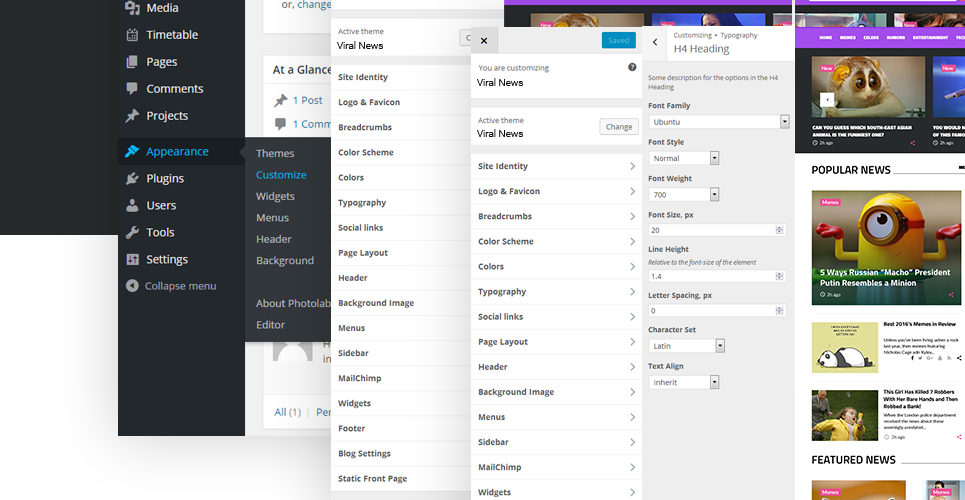Click the Line Height field showing 1.4
This screenshot has height=500, width=965.
point(717,276)
